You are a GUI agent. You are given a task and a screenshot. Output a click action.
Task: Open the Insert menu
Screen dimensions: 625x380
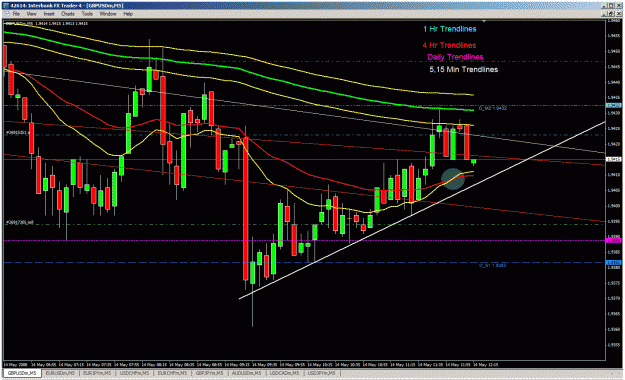click(x=49, y=14)
